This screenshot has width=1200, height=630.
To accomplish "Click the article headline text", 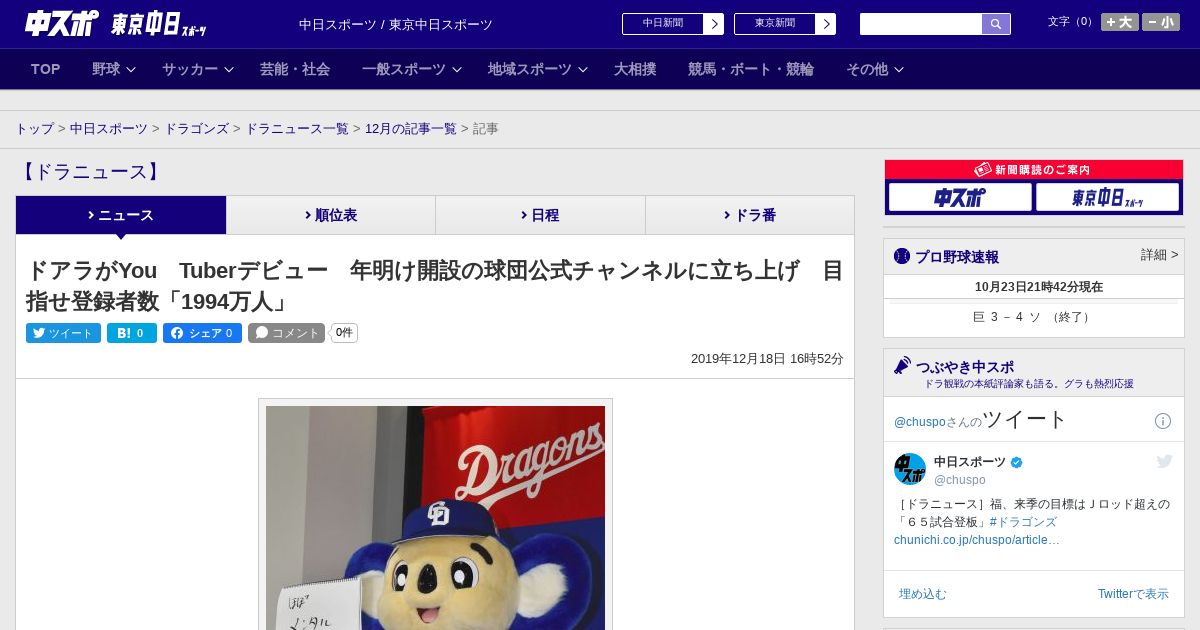I will [434, 286].
